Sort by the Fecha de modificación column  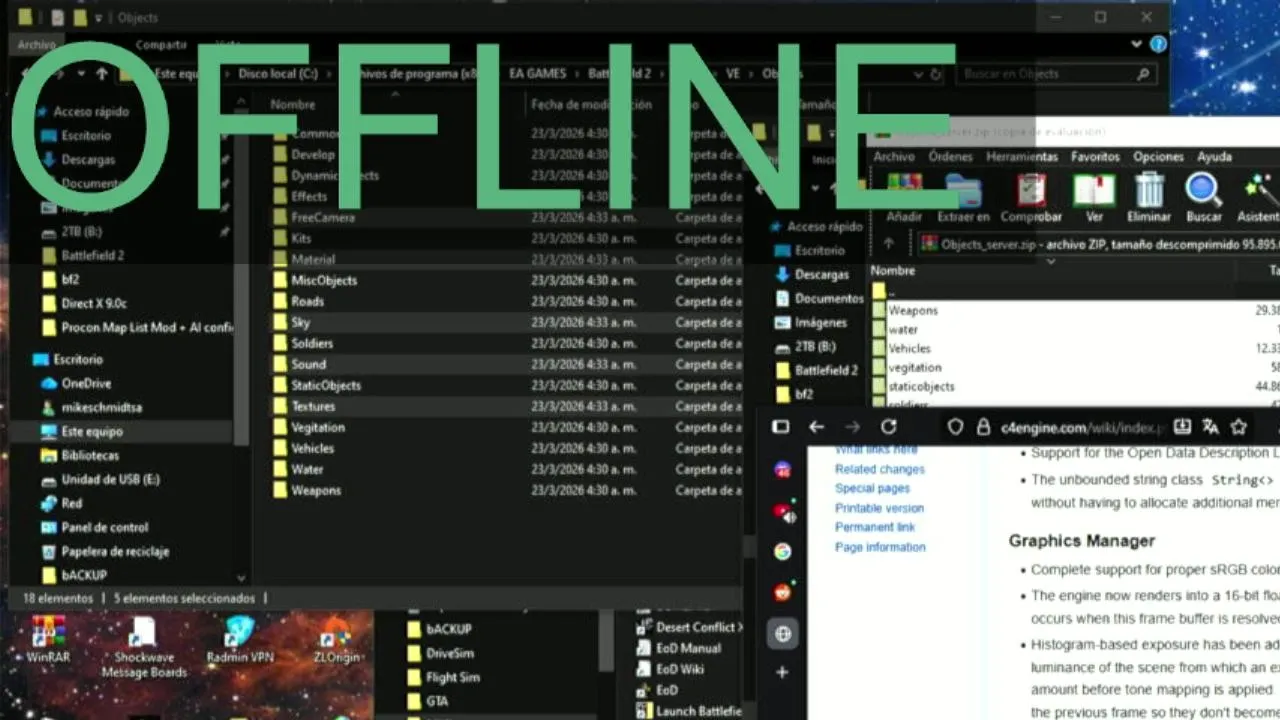click(591, 104)
